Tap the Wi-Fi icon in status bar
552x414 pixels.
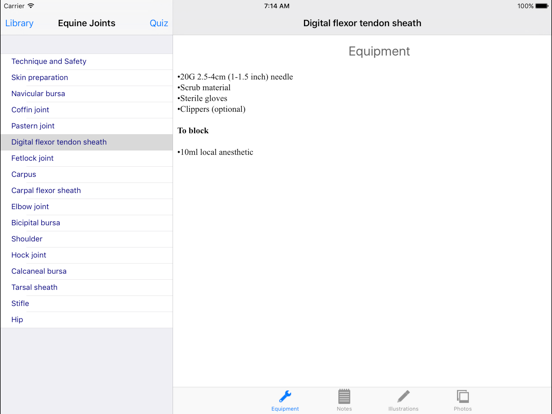coord(31,6)
